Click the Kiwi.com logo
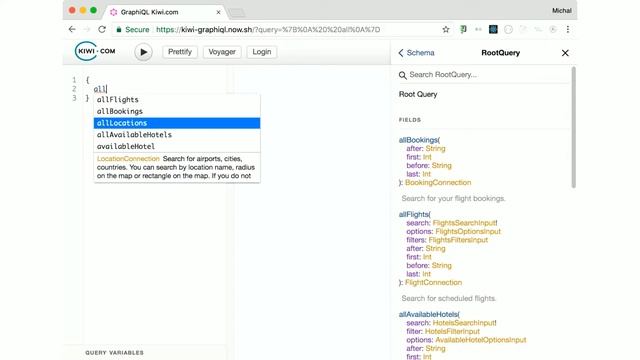This screenshot has width=640, height=360. pyautogui.click(x=95, y=51)
